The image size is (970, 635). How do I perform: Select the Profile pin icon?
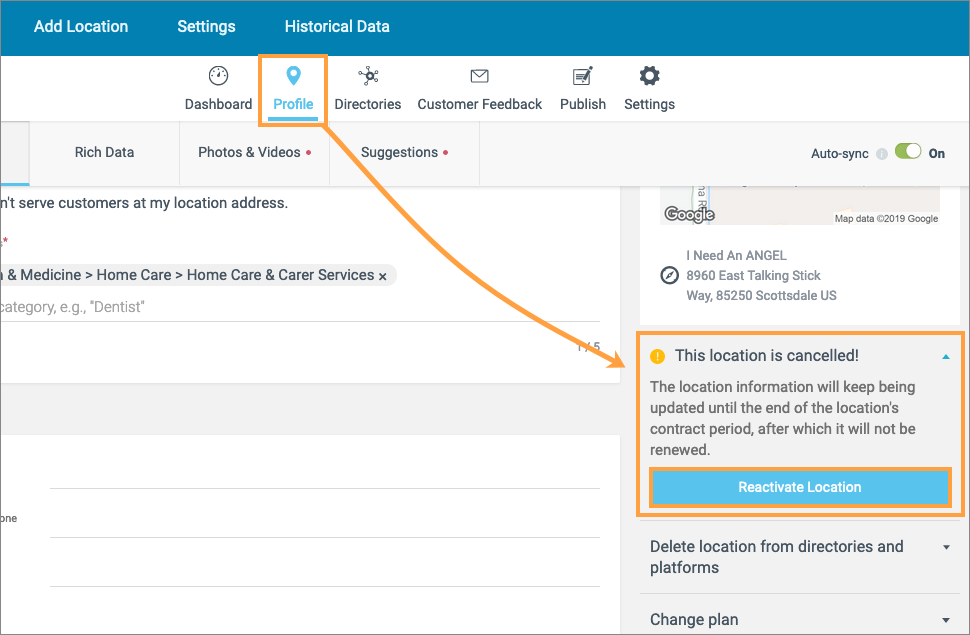click(x=292, y=76)
